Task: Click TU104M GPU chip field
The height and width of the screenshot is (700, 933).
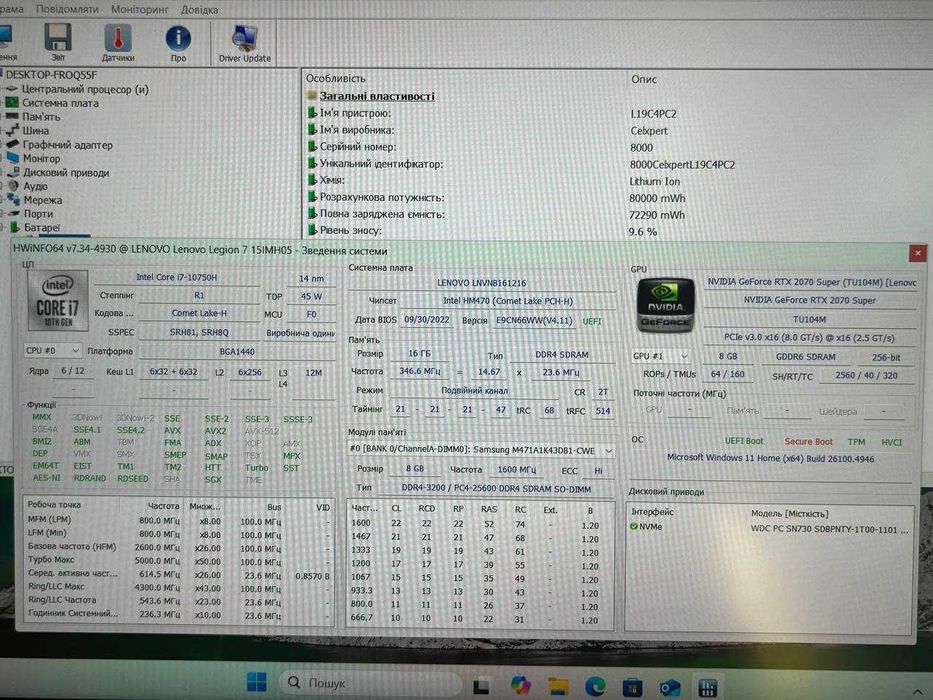Action: (x=809, y=320)
